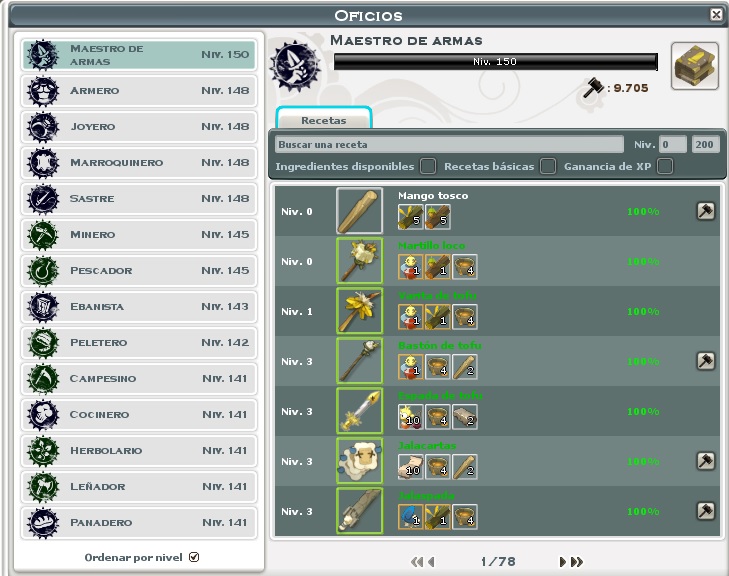729x576 pixels.
Task: Click the Niv. 150 experience progress bar
Action: (496, 62)
